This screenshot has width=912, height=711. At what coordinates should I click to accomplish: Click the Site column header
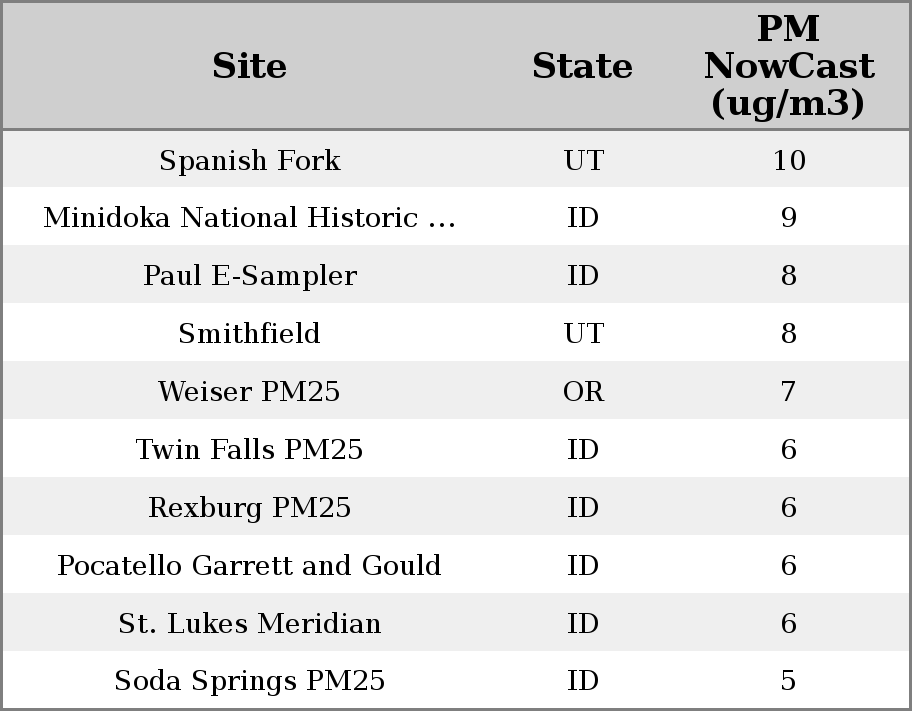click(x=249, y=66)
